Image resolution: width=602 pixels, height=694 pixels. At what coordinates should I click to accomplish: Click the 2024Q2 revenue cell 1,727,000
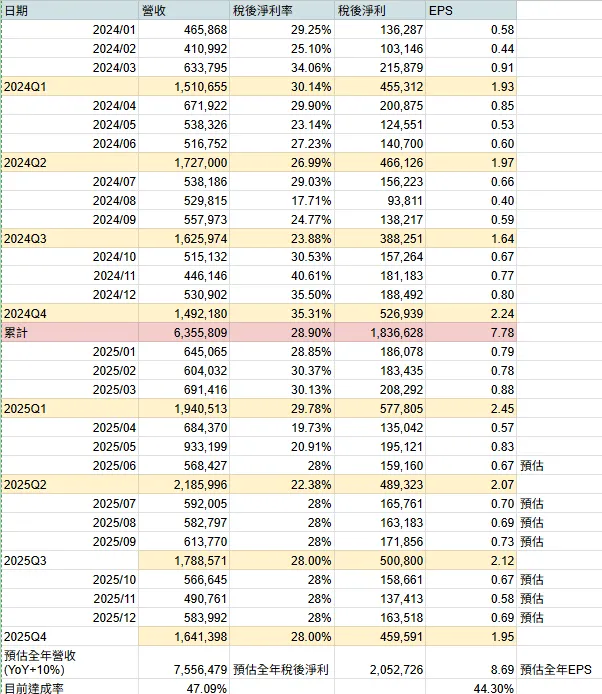click(x=199, y=162)
